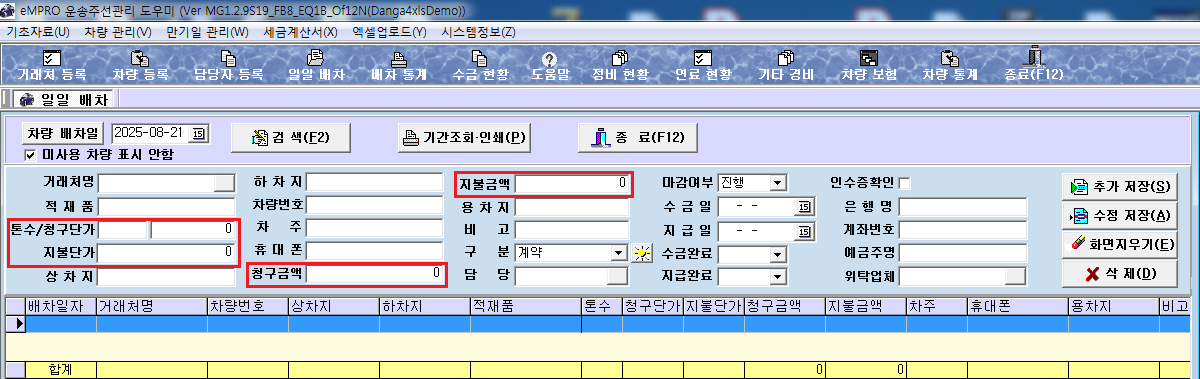This screenshot has width=1200, height=379.
Task: Focus the 적재품 input field
Action: click(167, 206)
